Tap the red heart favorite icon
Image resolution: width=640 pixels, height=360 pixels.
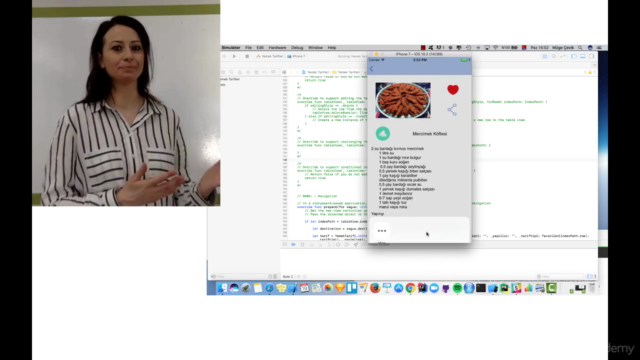pos(453,90)
